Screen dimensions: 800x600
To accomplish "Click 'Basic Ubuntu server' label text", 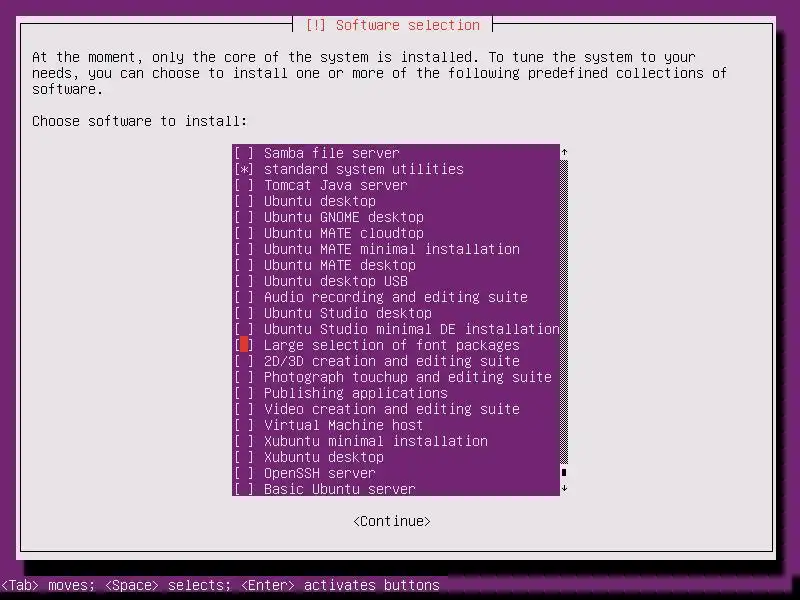I will coord(339,489).
